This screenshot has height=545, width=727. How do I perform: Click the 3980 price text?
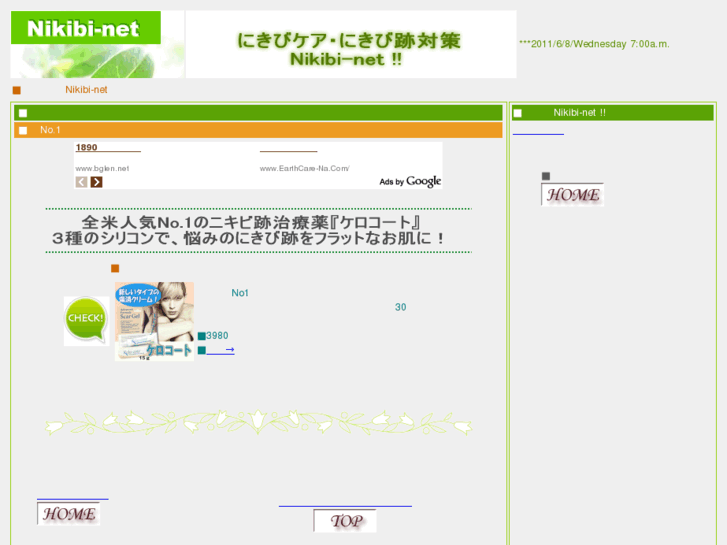tap(217, 336)
